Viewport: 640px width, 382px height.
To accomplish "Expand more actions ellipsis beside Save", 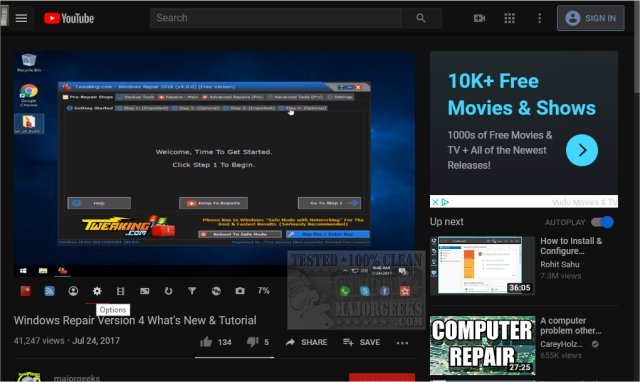I will click(x=402, y=343).
